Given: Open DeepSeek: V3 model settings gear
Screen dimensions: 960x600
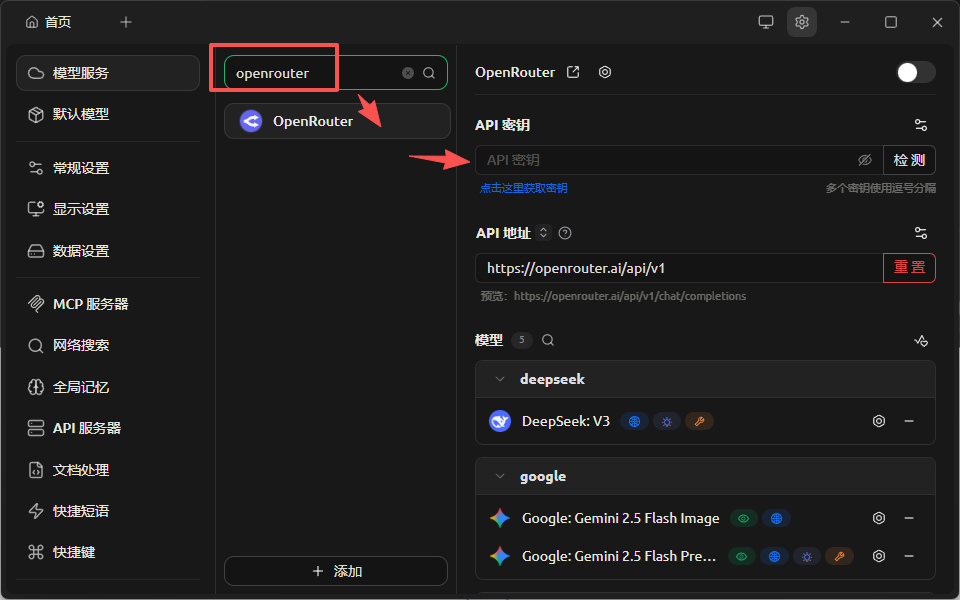Looking at the screenshot, I should click(x=879, y=421).
